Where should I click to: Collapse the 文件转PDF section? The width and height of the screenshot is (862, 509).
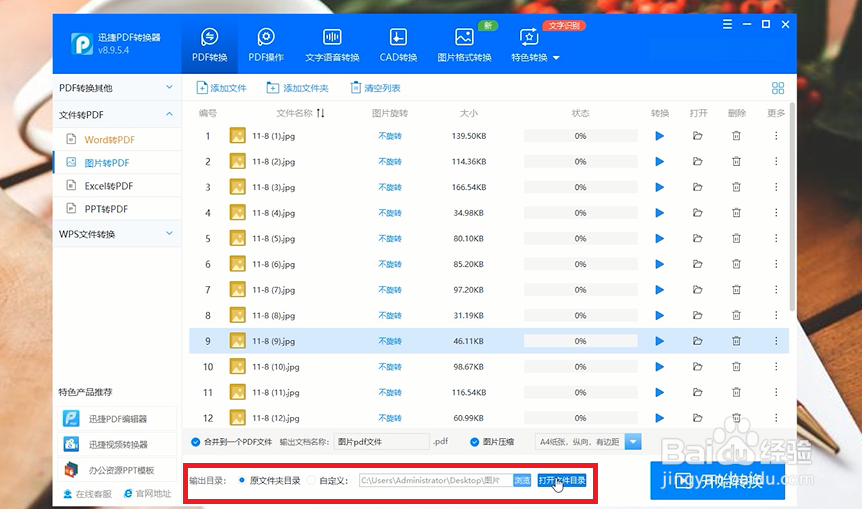[x=117, y=114]
